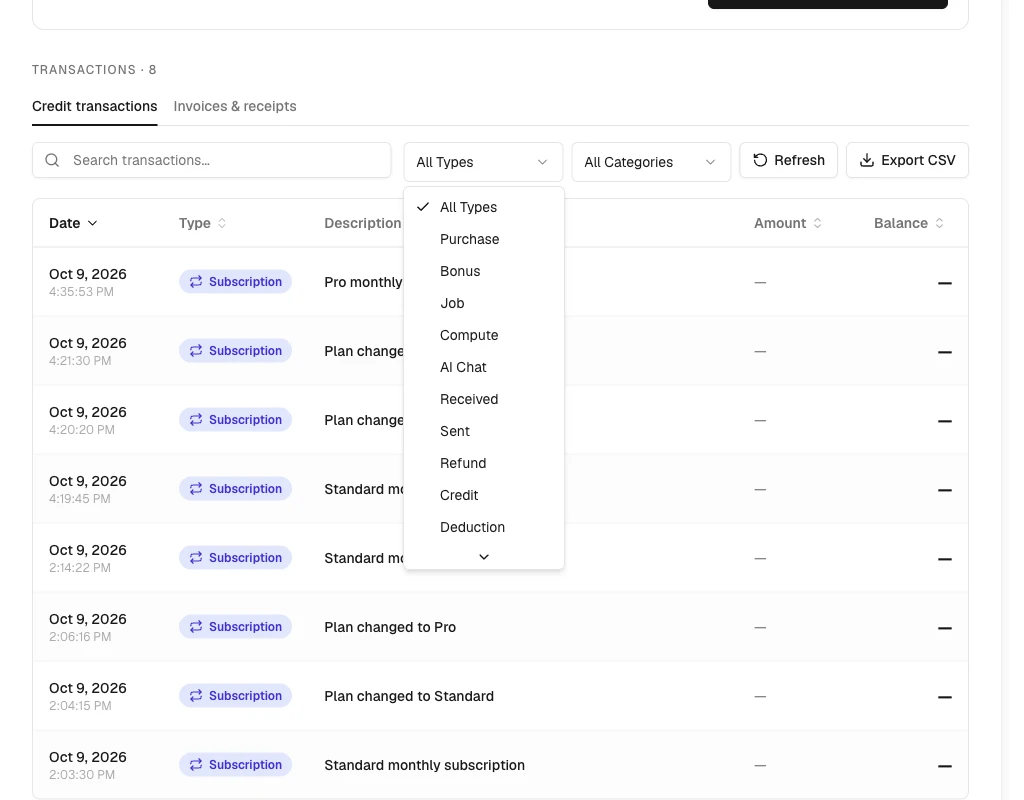Sort by the Type column header

click(x=202, y=223)
